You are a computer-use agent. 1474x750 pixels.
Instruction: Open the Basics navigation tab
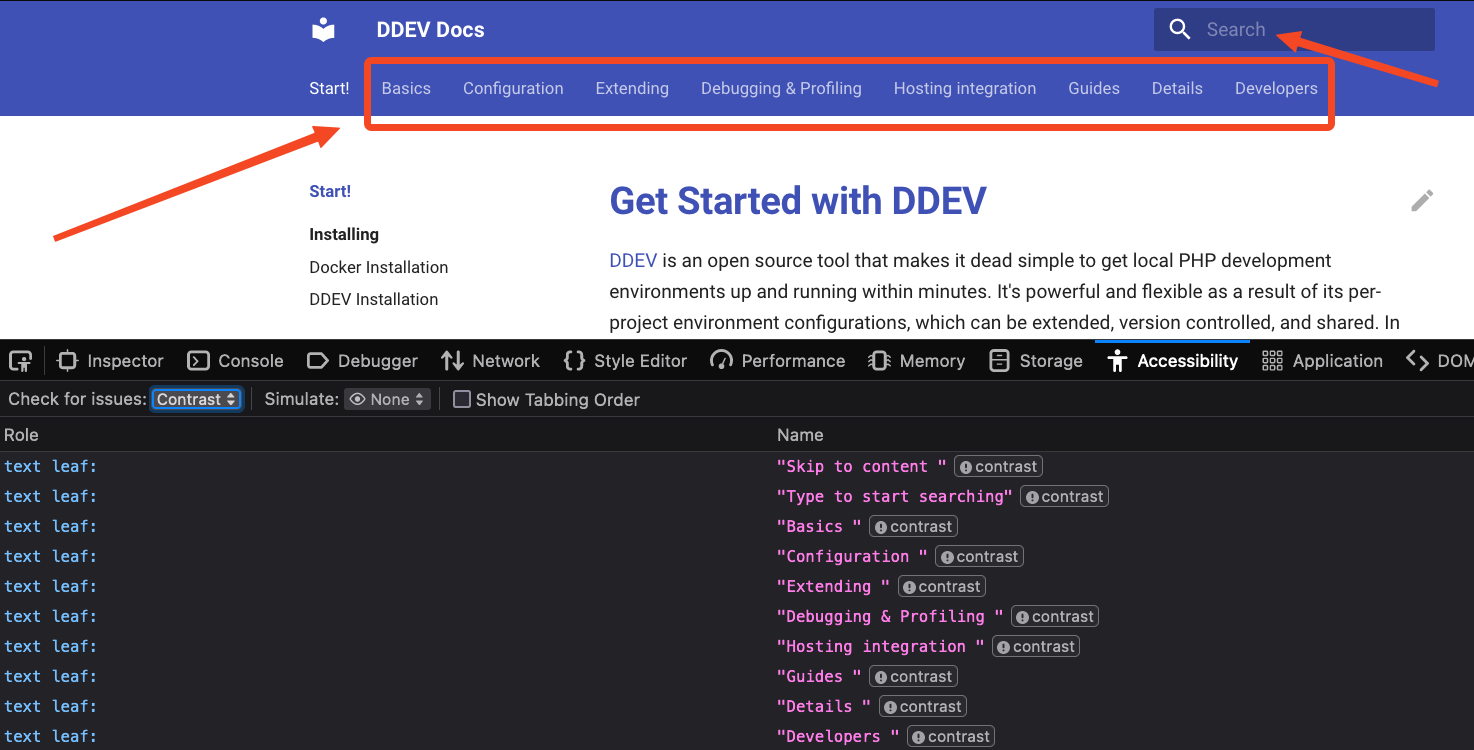pyautogui.click(x=406, y=88)
